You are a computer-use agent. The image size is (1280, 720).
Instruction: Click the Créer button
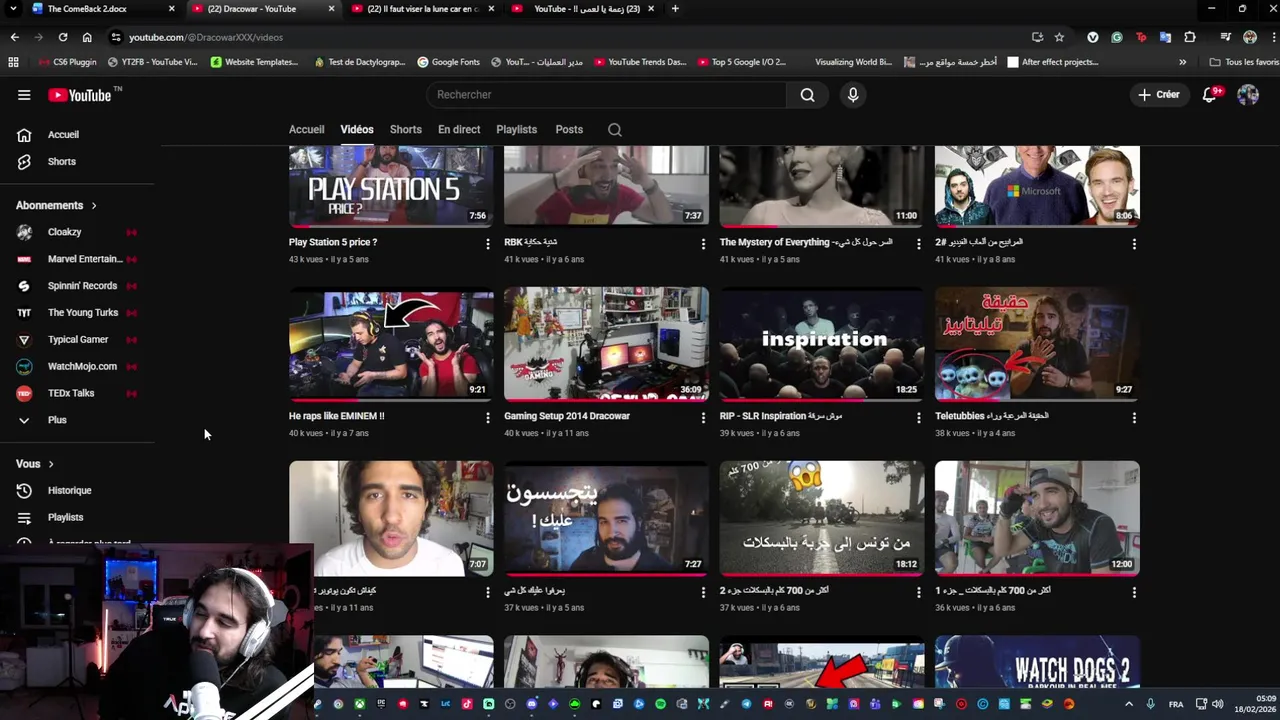pyautogui.click(x=1159, y=95)
